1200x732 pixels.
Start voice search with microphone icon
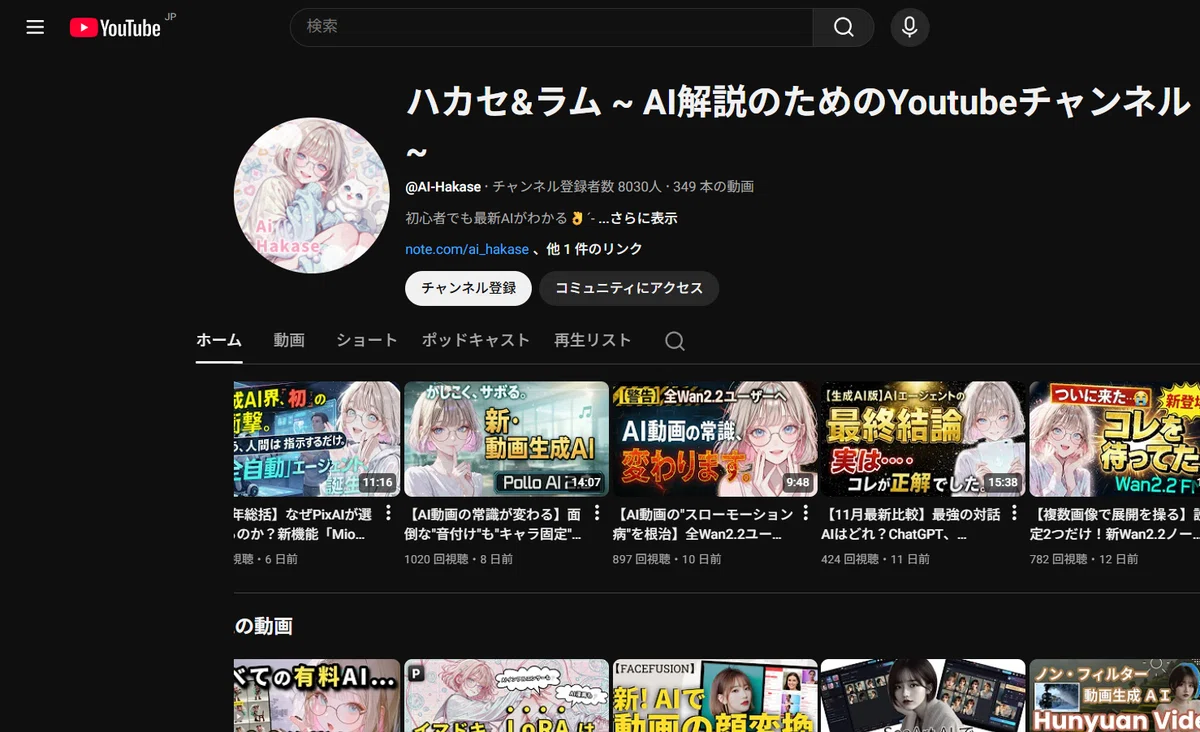(909, 27)
